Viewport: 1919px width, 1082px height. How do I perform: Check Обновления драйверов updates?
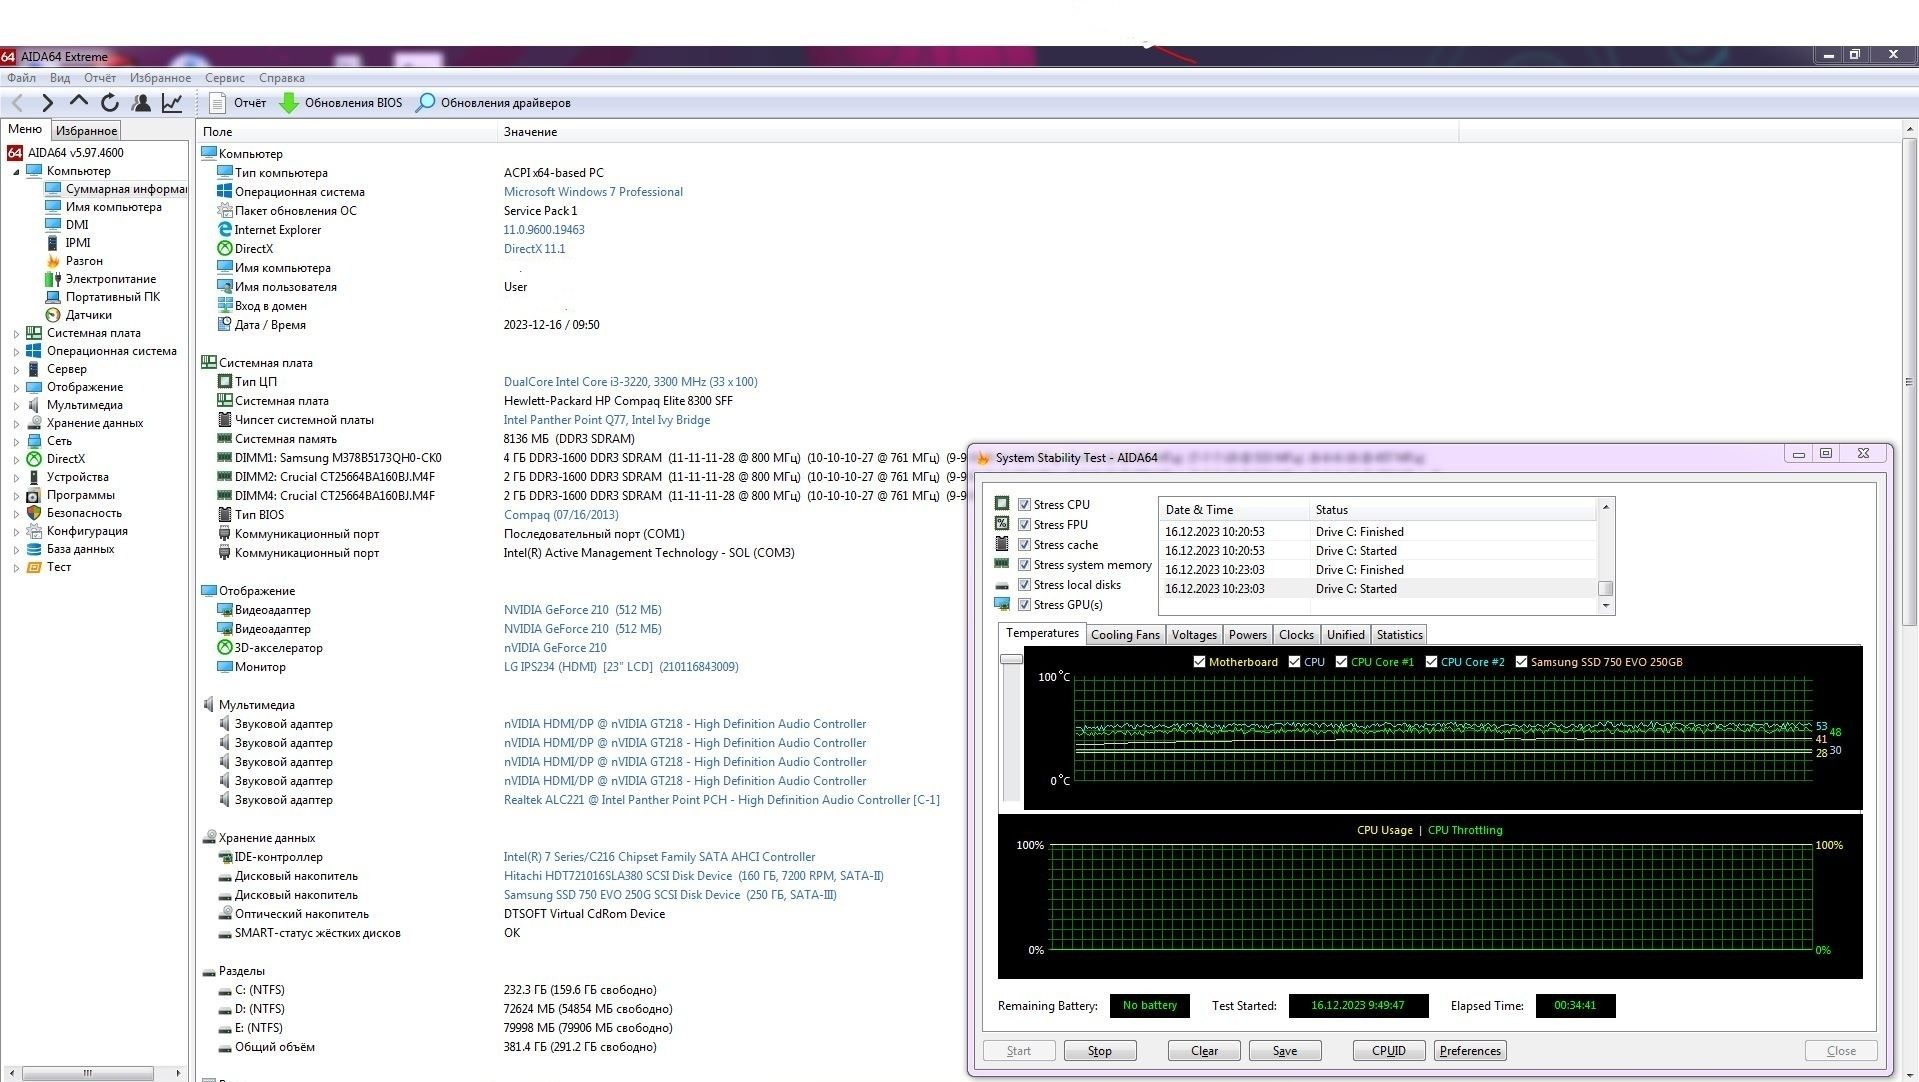(493, 102)
